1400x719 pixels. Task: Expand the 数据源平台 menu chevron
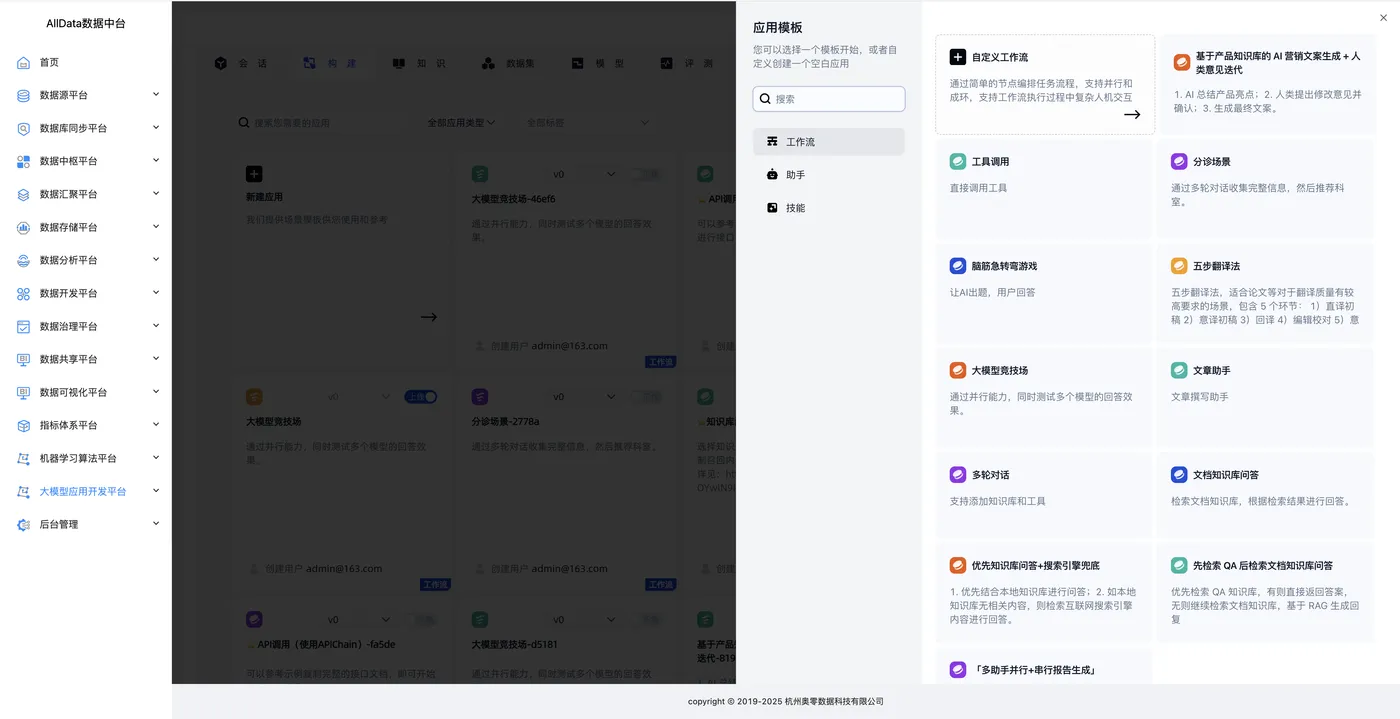tap(156, 94)
